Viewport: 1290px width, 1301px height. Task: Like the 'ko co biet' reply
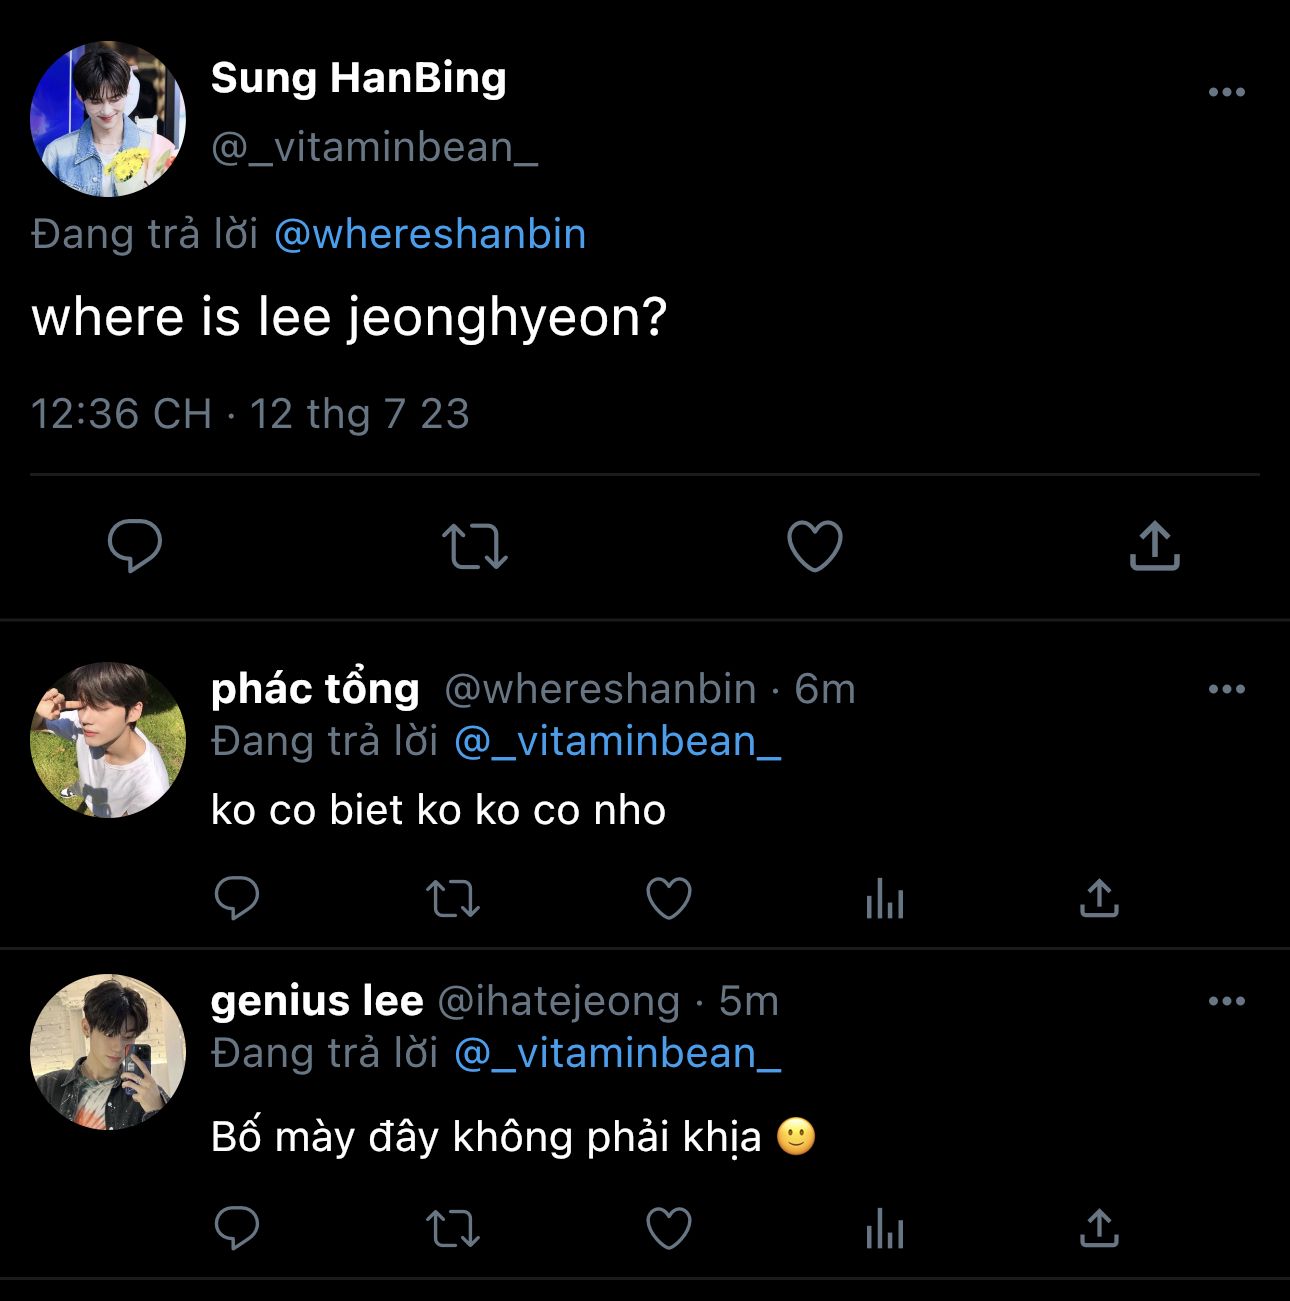click(669, 898)
